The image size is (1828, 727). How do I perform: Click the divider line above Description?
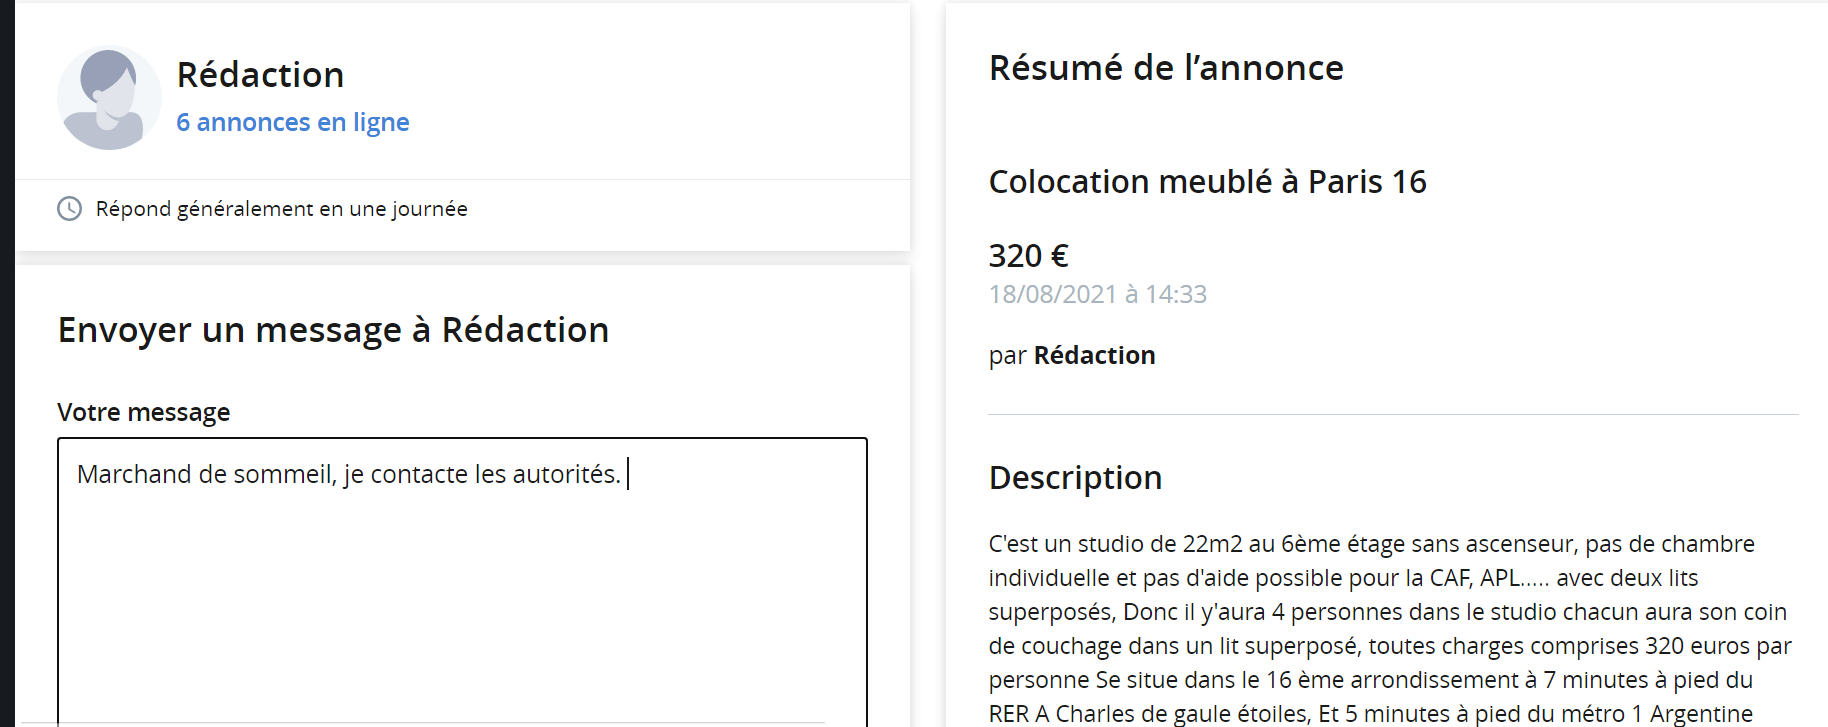(1392, 414)
